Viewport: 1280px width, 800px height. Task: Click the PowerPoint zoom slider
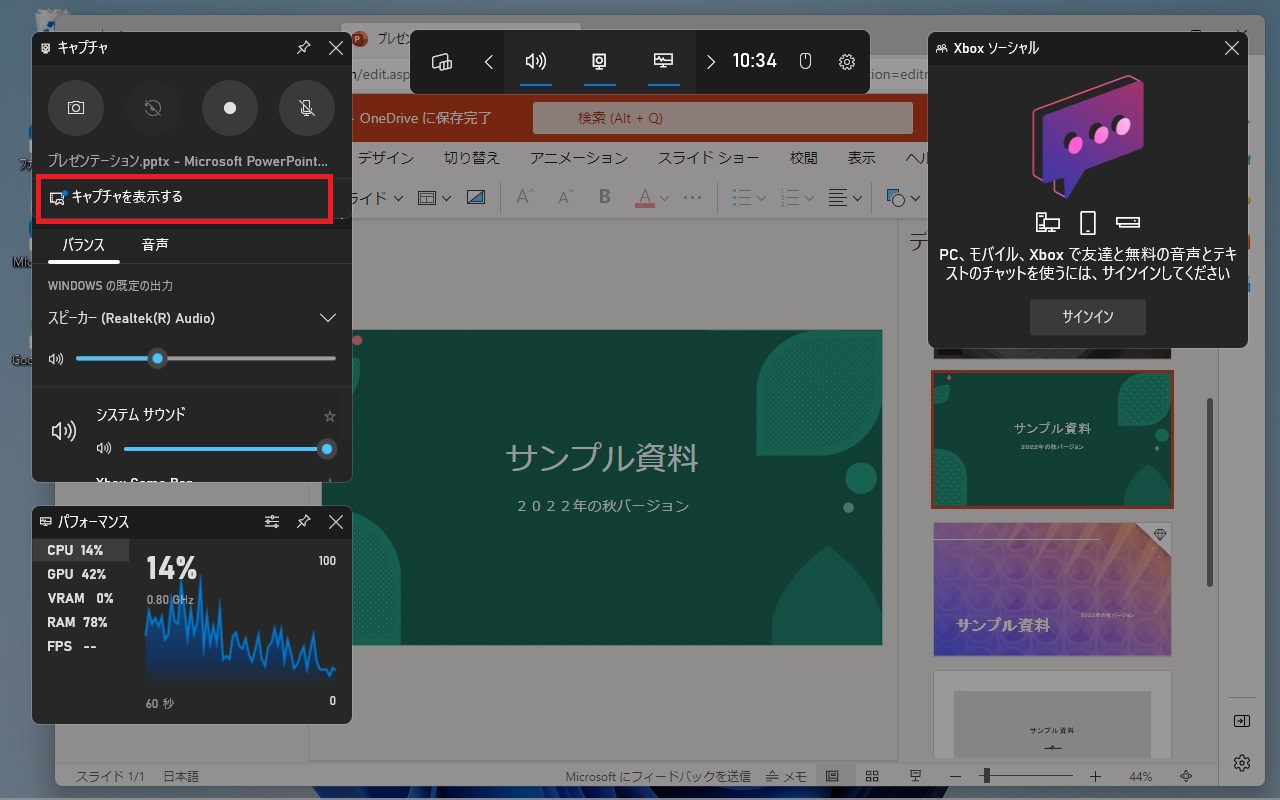tap(1026, 776)
